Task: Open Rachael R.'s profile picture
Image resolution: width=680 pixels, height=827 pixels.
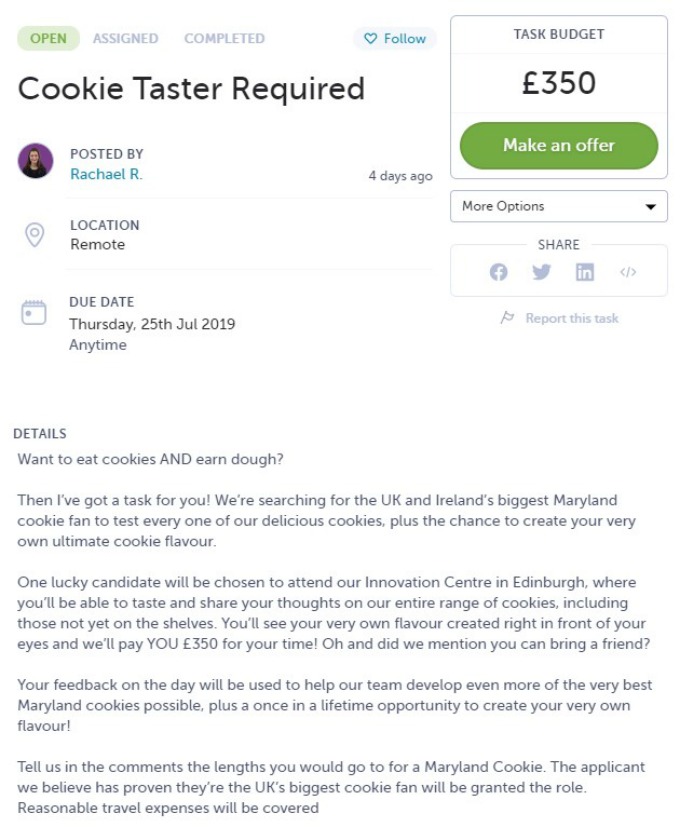Action: click(x=35, y=160)
